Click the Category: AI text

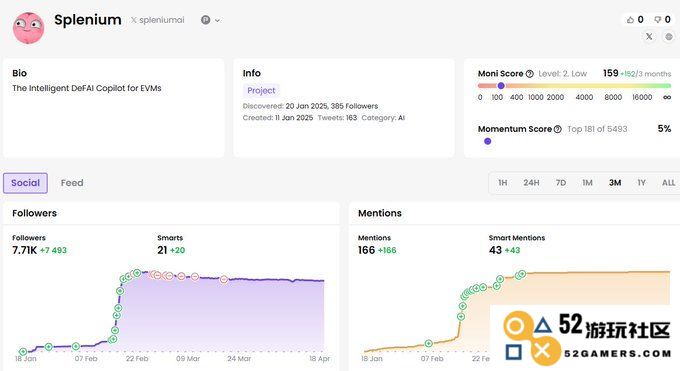(383, 118)
